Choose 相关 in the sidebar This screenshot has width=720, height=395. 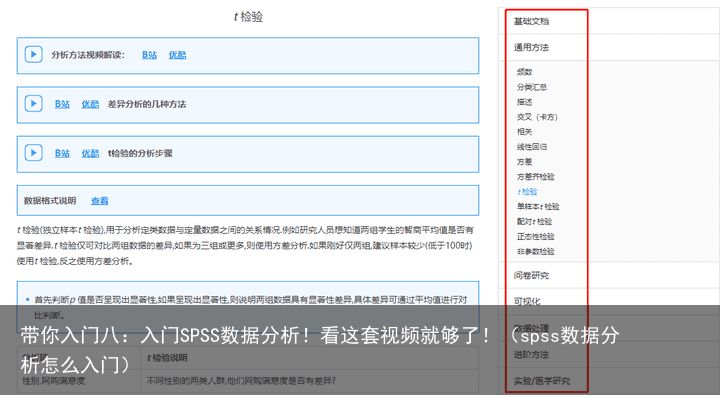coord(524,132)
